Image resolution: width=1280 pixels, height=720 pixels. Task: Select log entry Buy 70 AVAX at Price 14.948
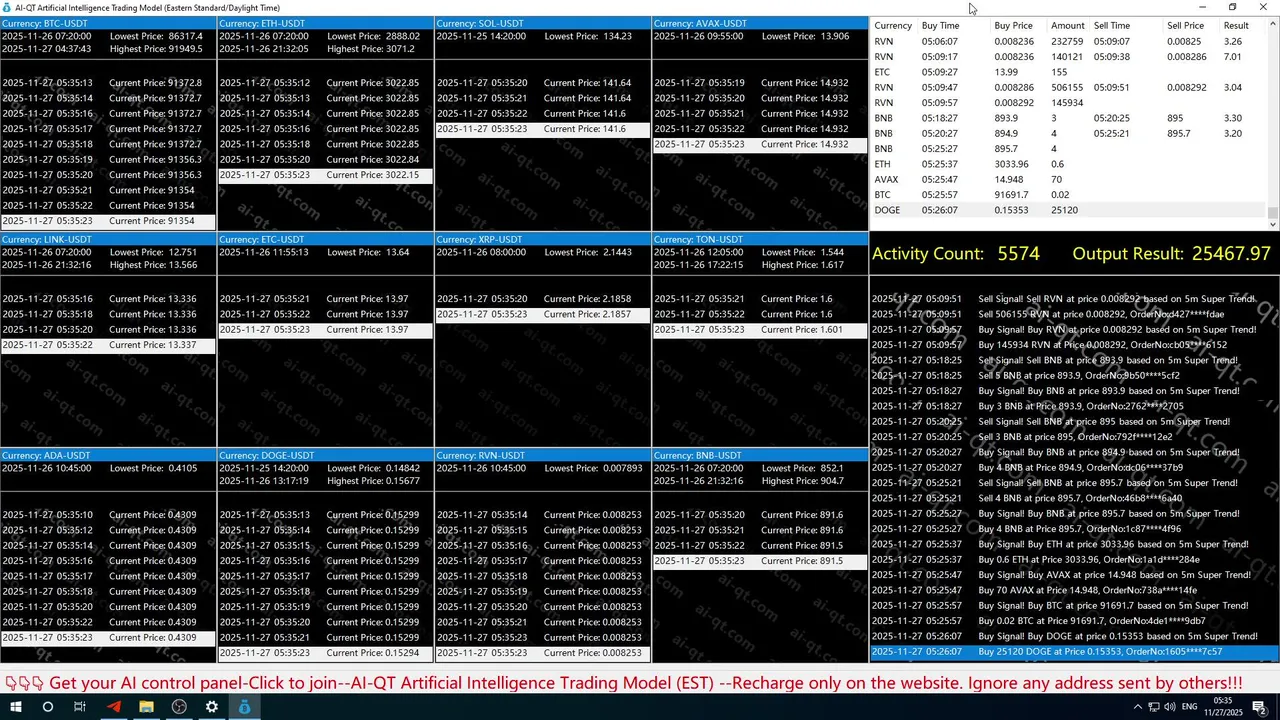(1074, 590)
